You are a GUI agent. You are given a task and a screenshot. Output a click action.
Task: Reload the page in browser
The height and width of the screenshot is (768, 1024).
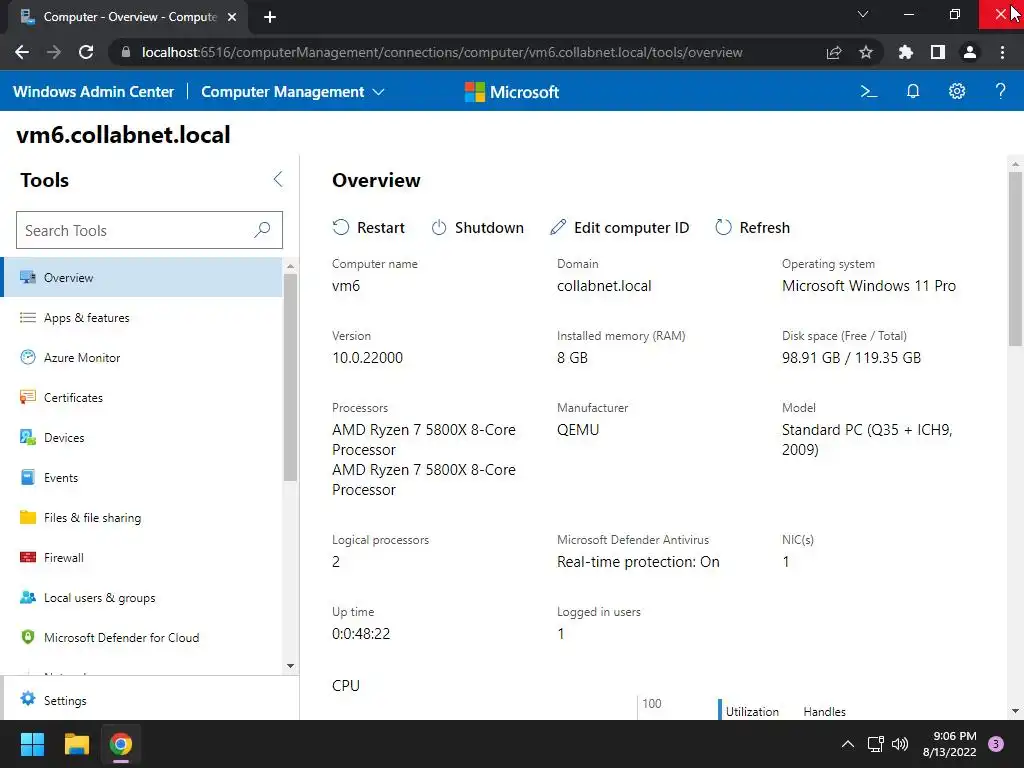(x=86, y=52)
